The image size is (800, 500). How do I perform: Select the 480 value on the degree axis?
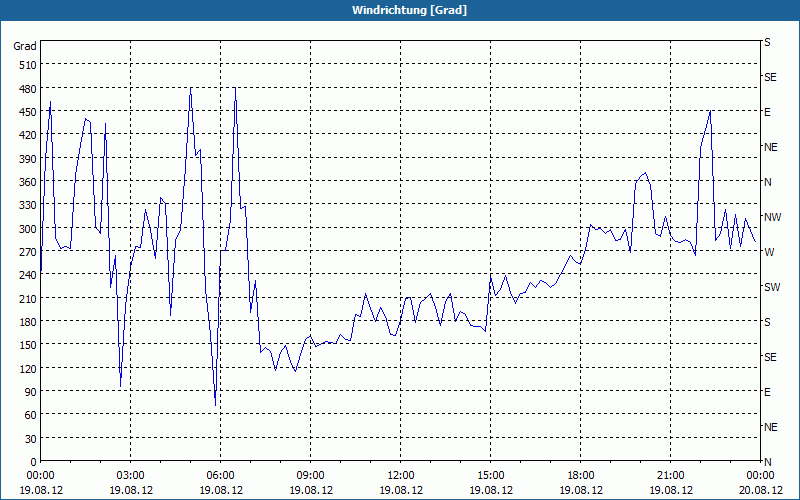28,89
